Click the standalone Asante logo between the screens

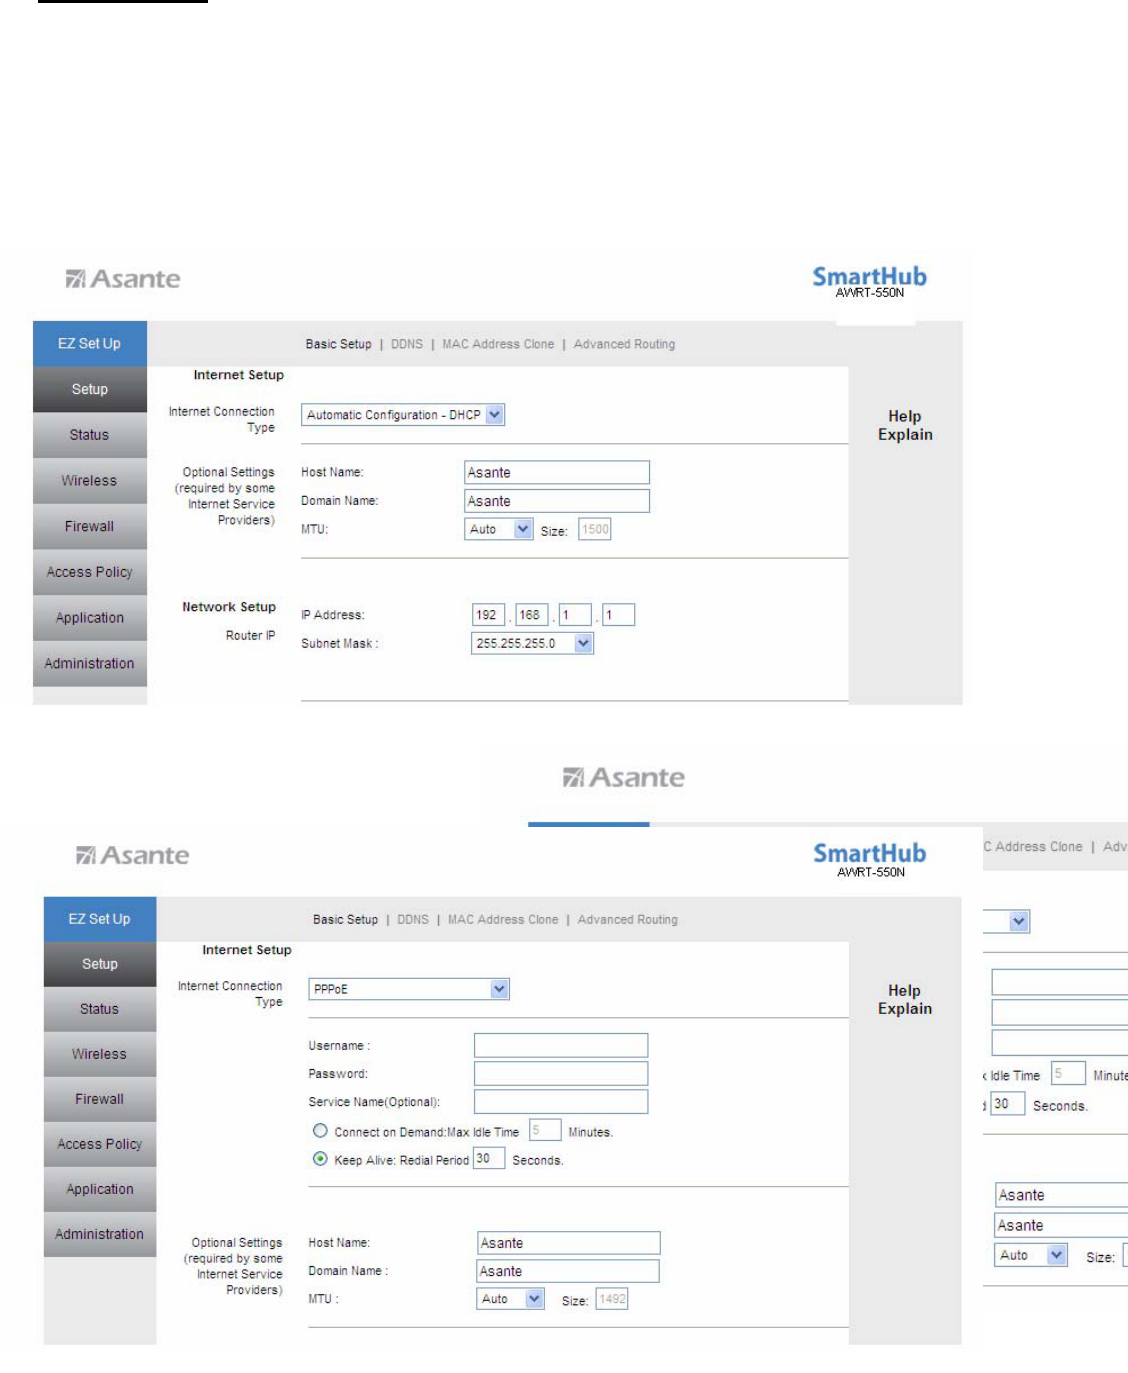(624, 777)
